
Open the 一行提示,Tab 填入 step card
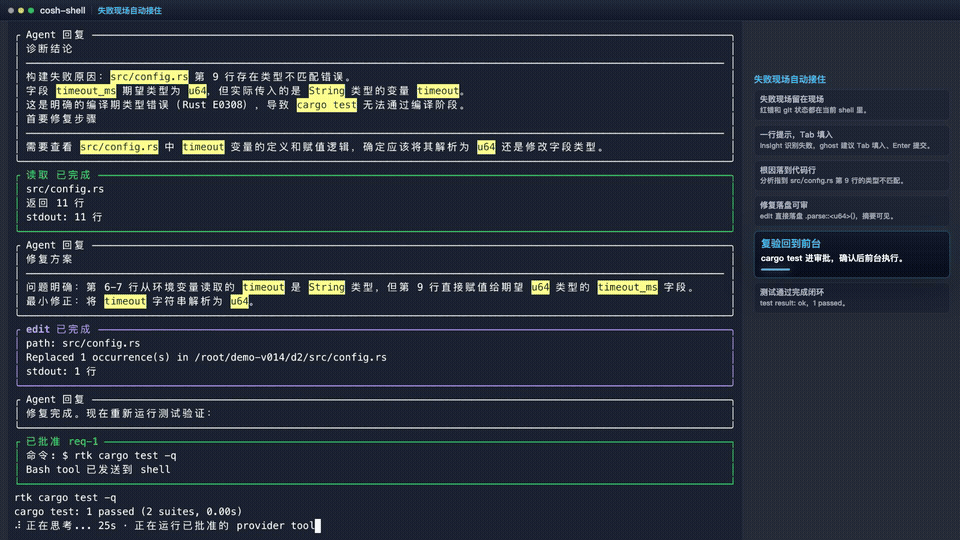pyautogui.click(x=851, y=140)
